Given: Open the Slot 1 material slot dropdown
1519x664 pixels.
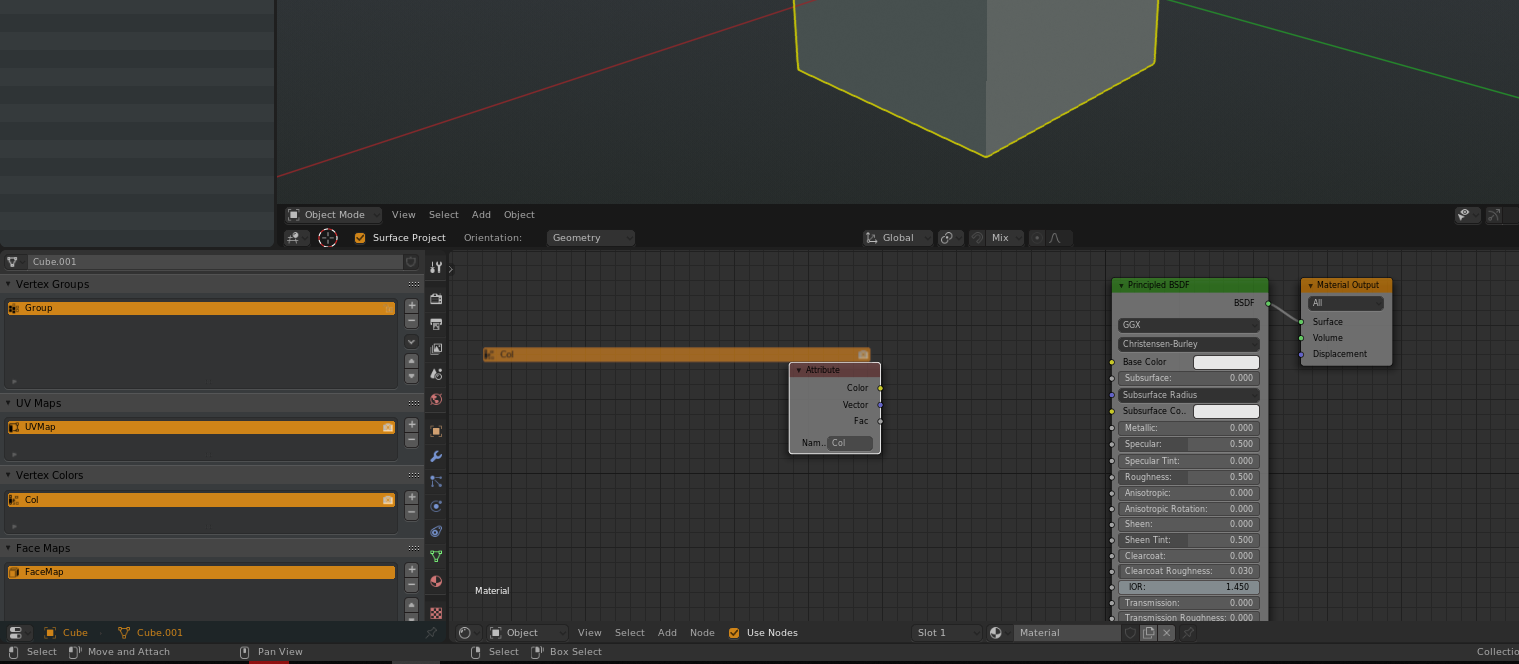Looking at the screenshot, I should coord(948,633).
